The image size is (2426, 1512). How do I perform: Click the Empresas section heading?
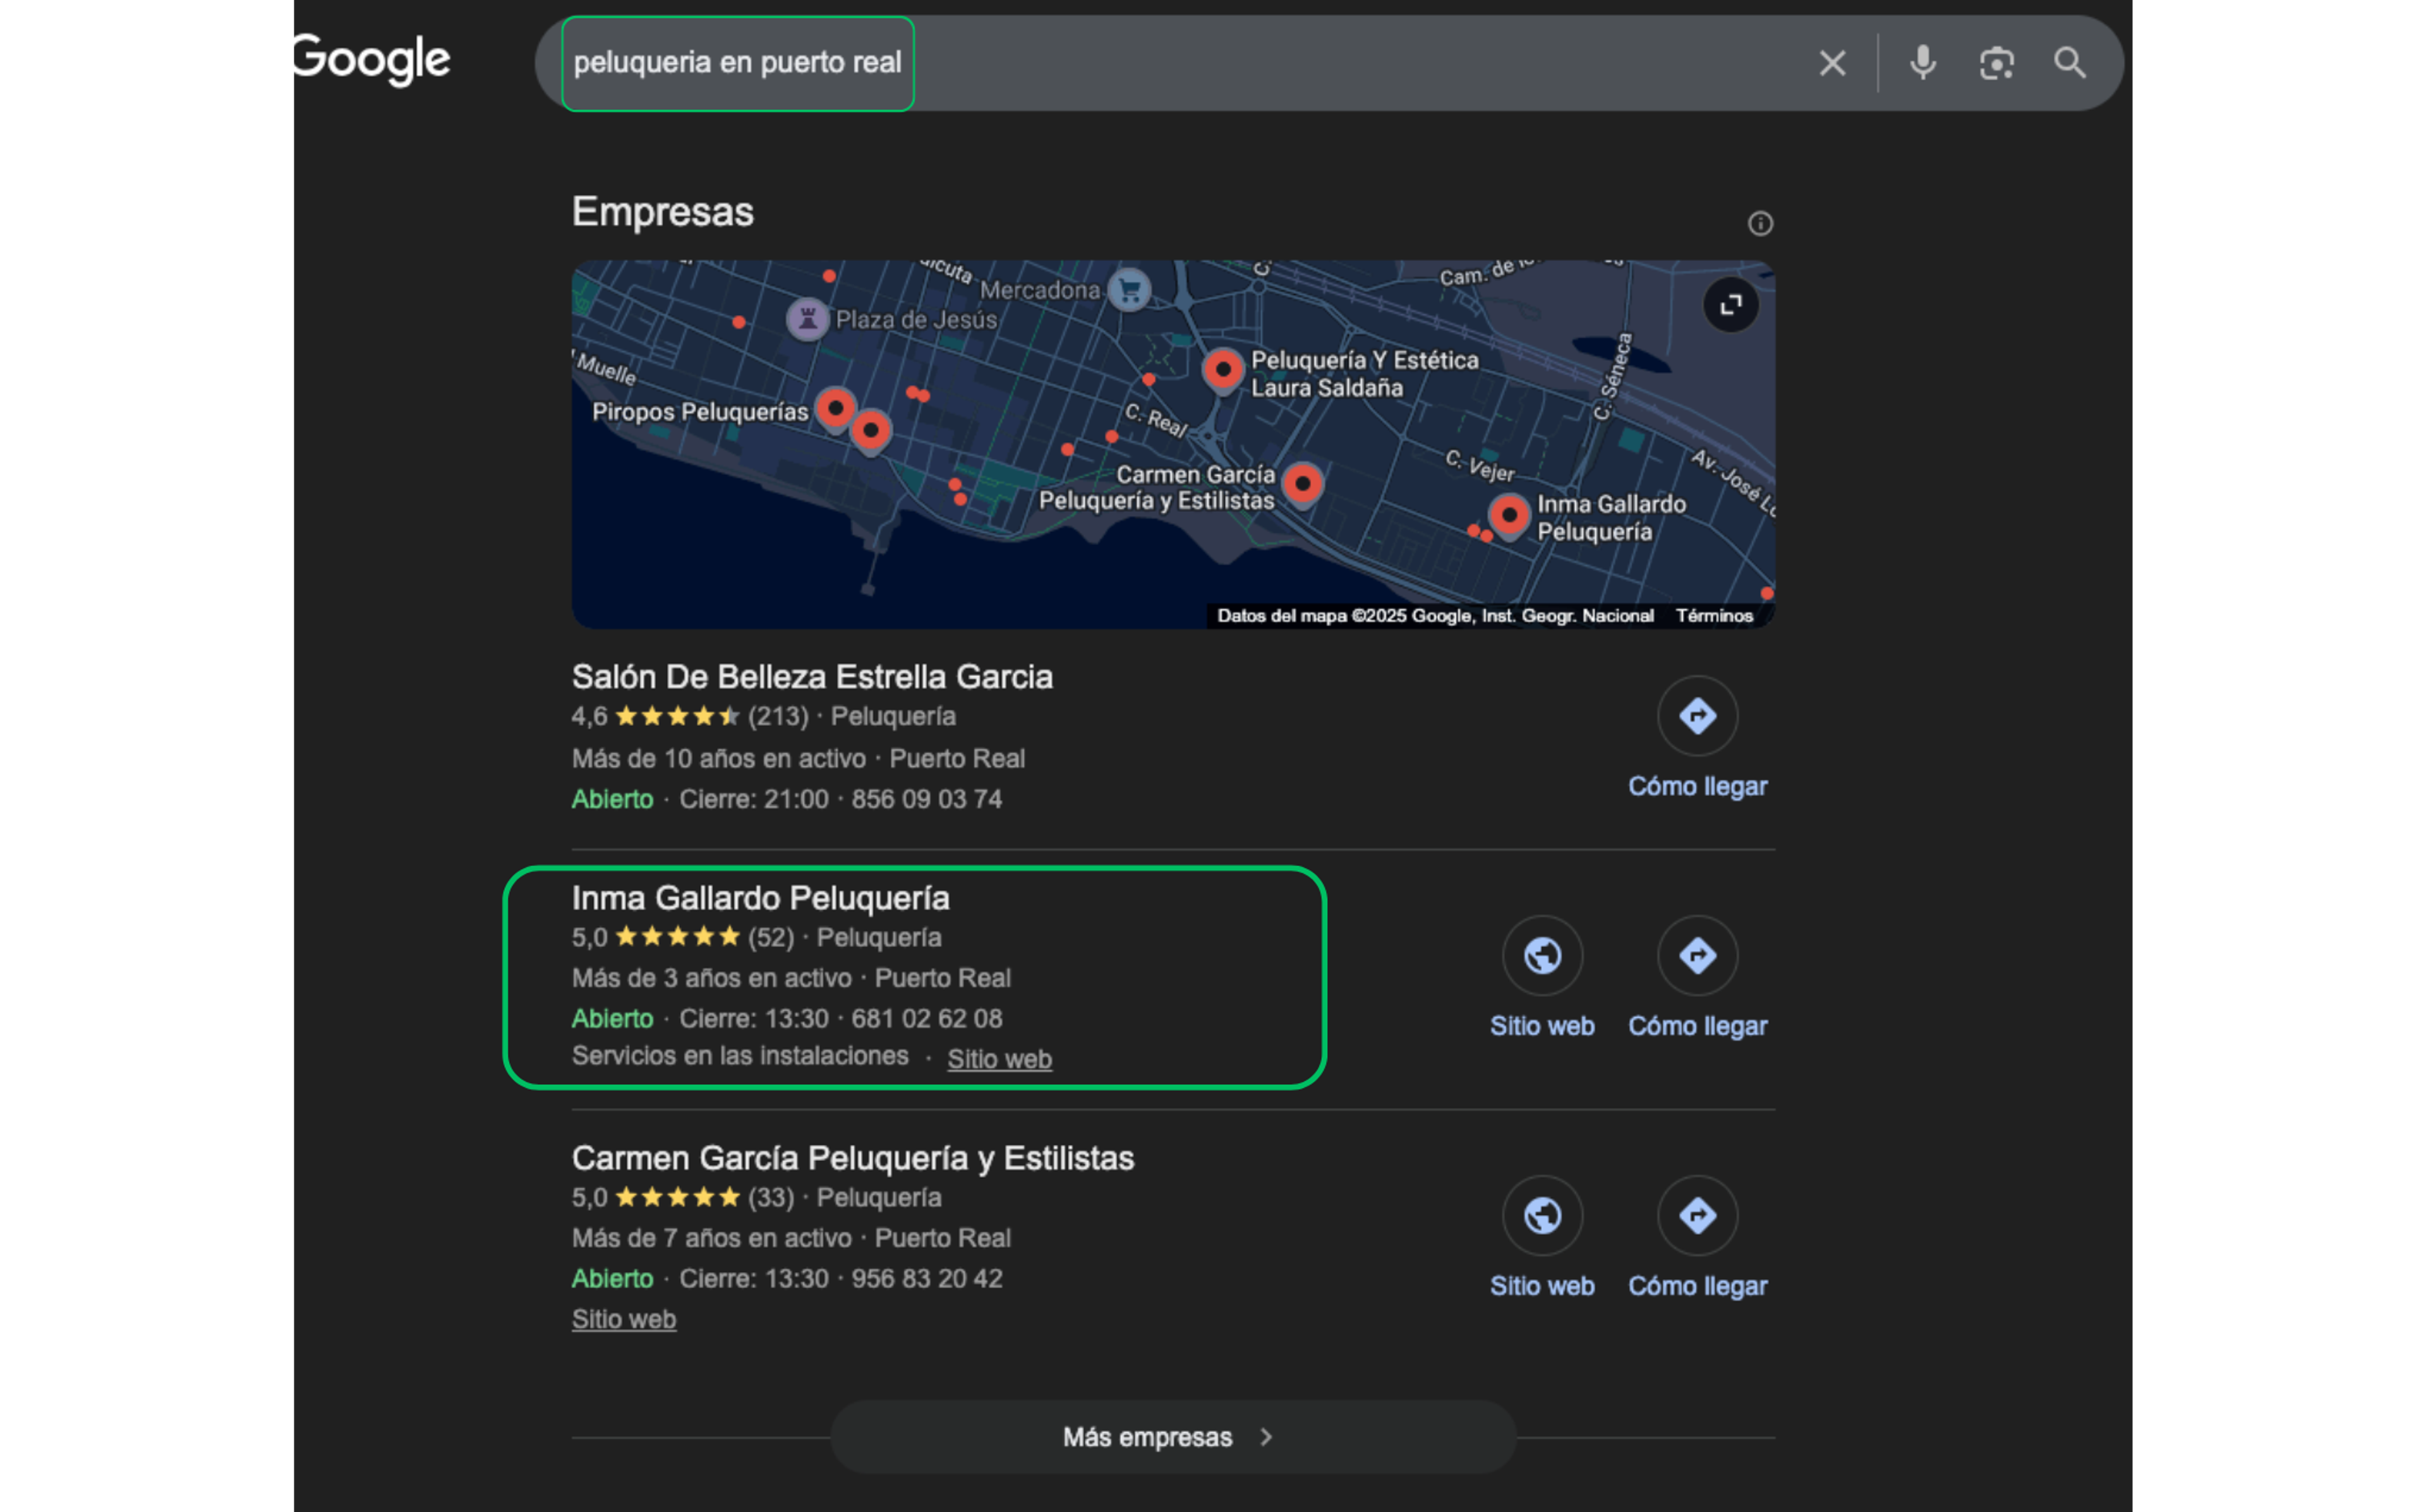pos(663,212)
